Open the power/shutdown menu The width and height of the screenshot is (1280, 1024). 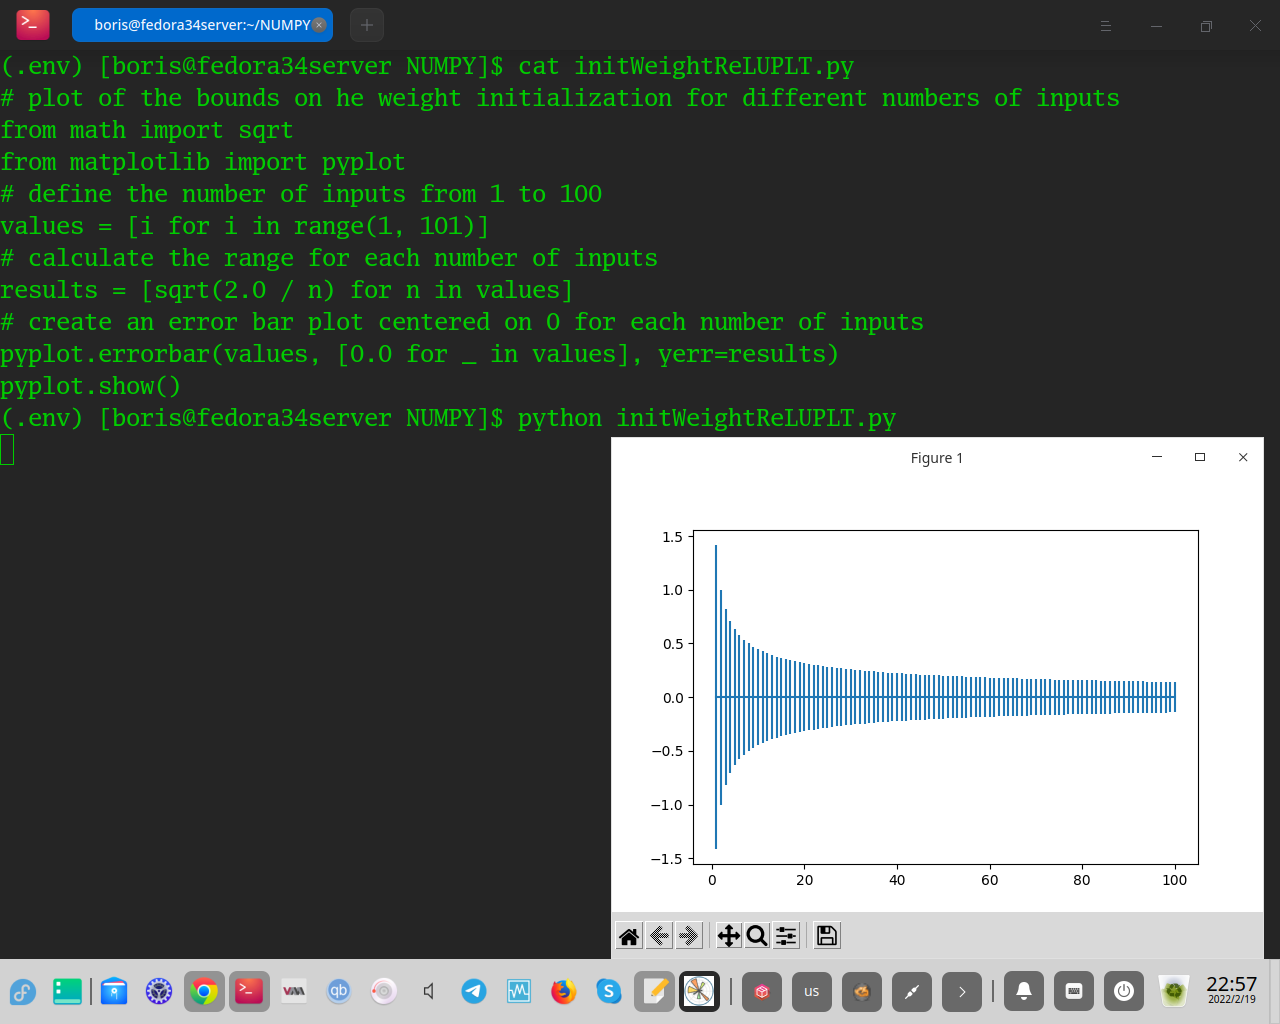(x=1124, y=991)
